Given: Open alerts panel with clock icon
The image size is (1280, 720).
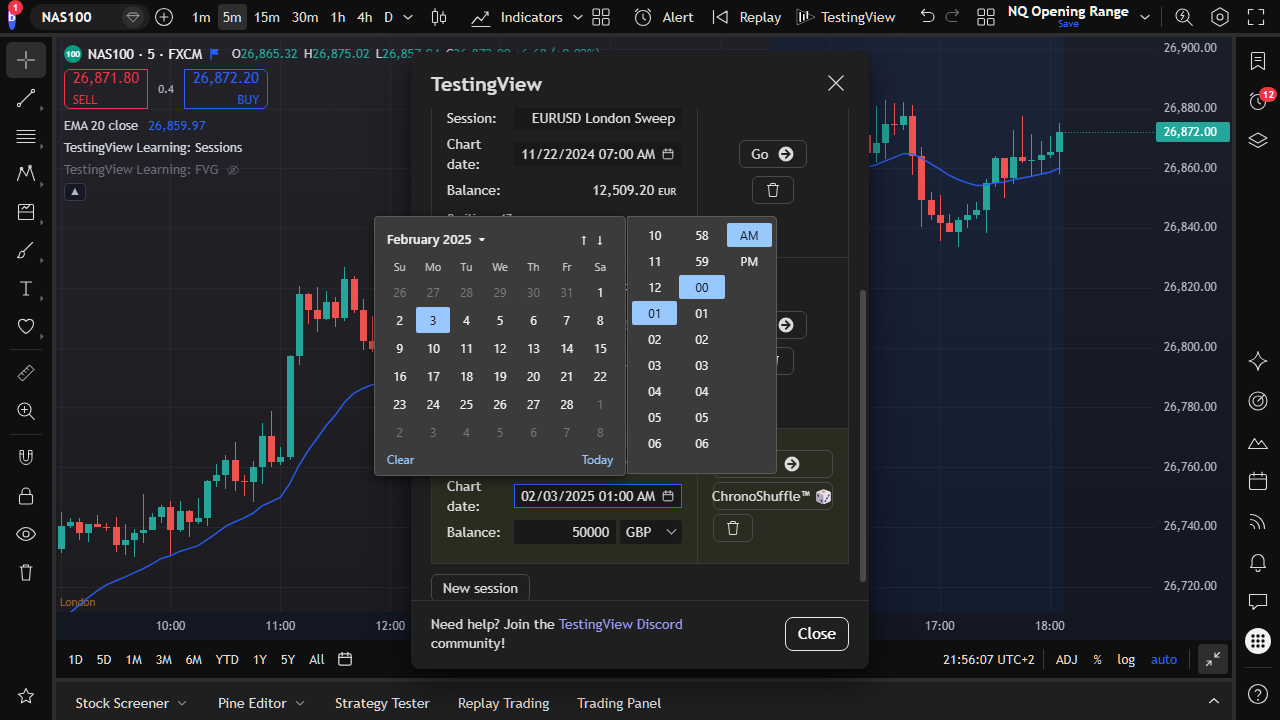Looking at the screenshot, I should coord(1258,101).
